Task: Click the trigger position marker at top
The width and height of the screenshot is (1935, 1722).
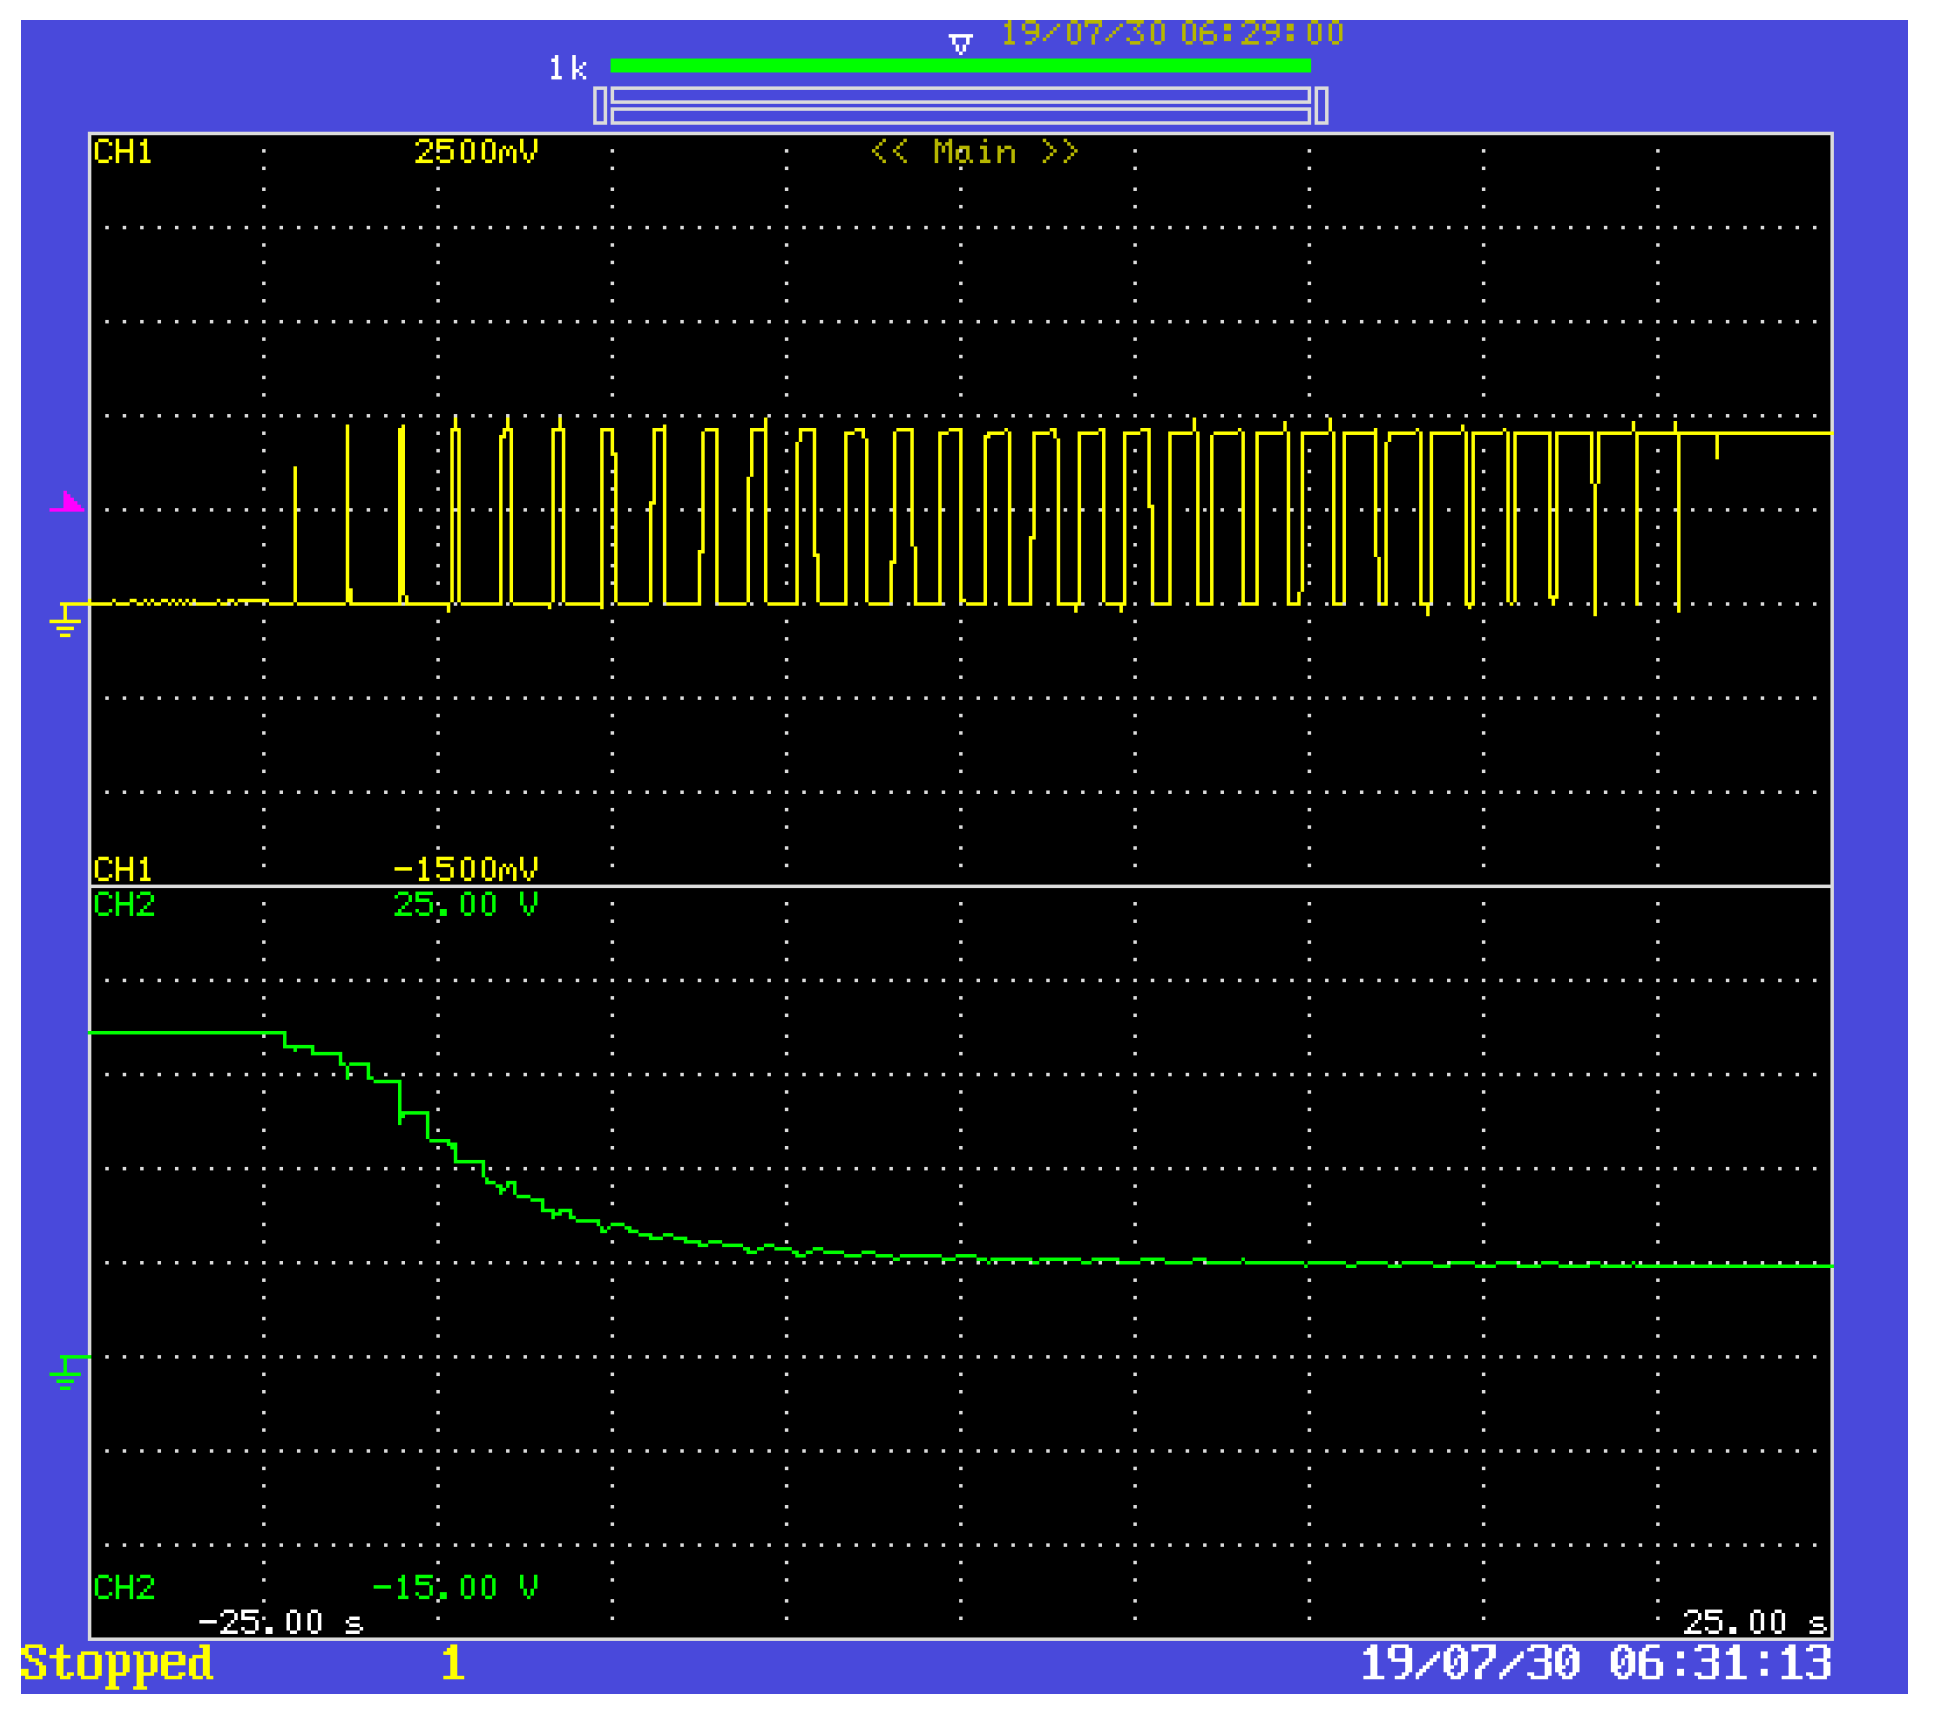Action: (x=960, y=44)
